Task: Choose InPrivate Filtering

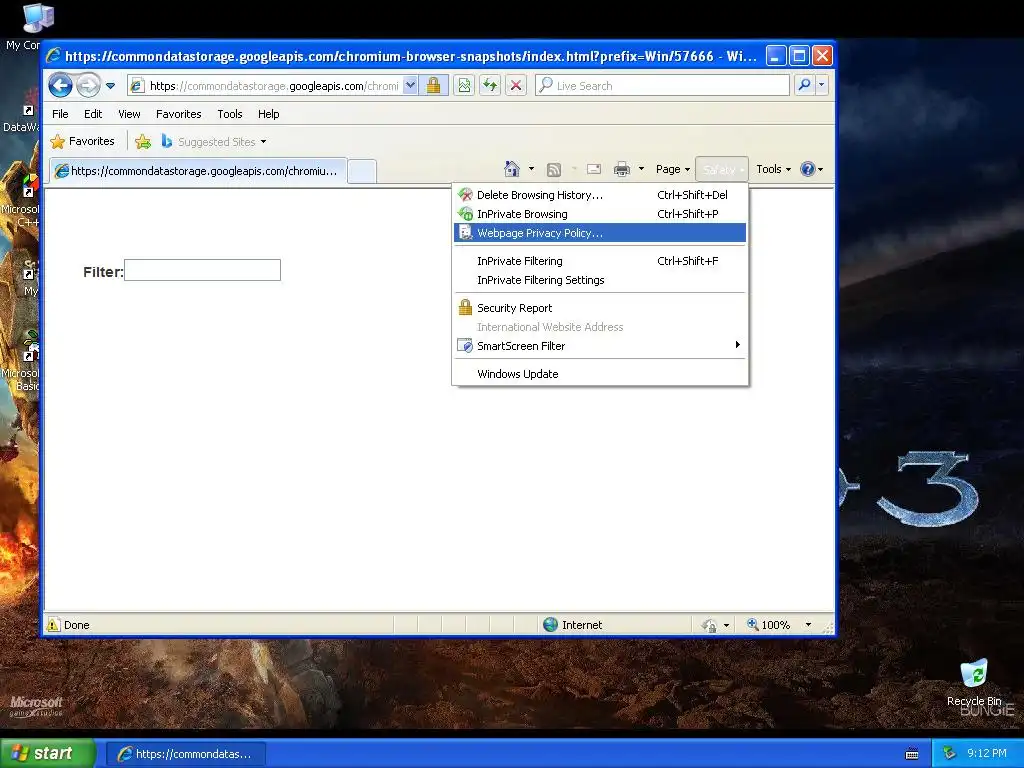Action: click(x=600, y=261)
